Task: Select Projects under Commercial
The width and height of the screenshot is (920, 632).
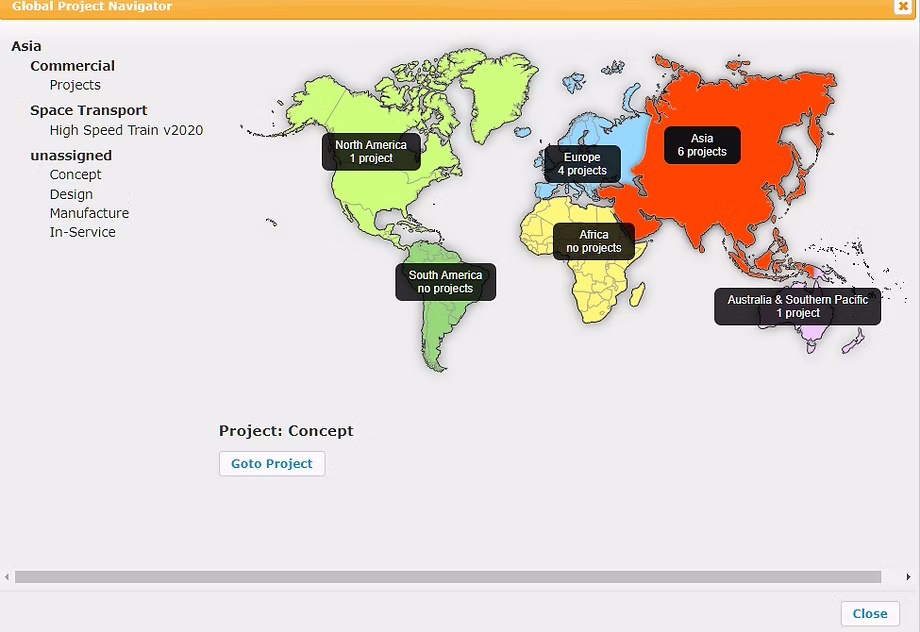Action: click(x=75, y=85)
